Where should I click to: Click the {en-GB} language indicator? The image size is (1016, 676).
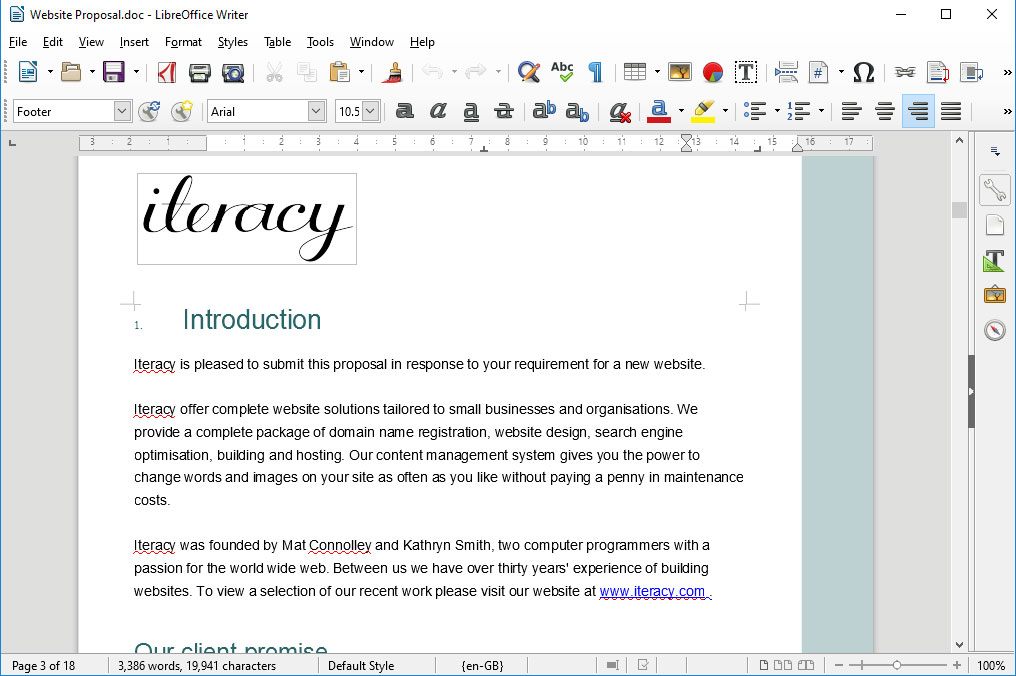[482, 666]
